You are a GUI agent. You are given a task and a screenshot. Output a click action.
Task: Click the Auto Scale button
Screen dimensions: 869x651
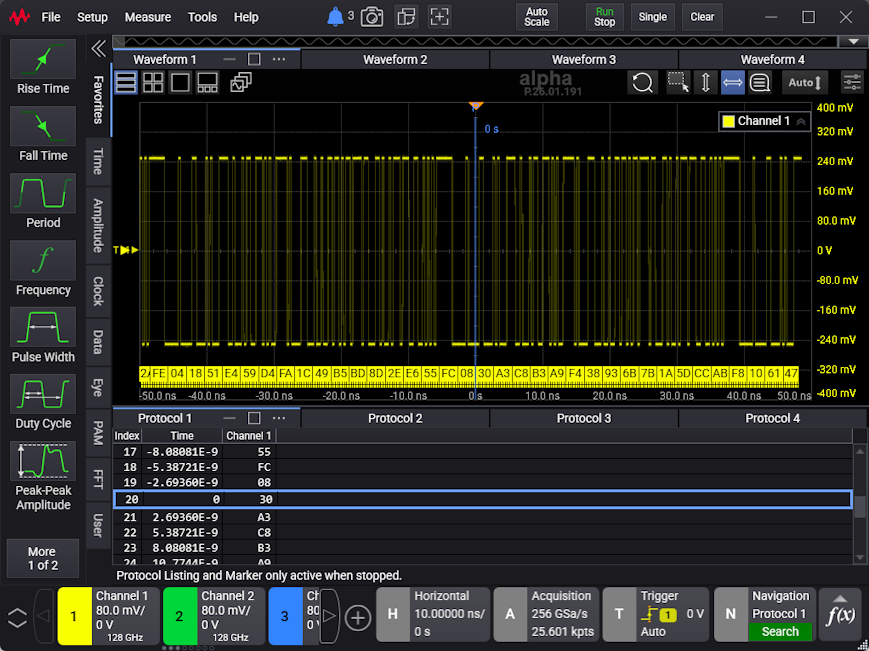[536, 17]
